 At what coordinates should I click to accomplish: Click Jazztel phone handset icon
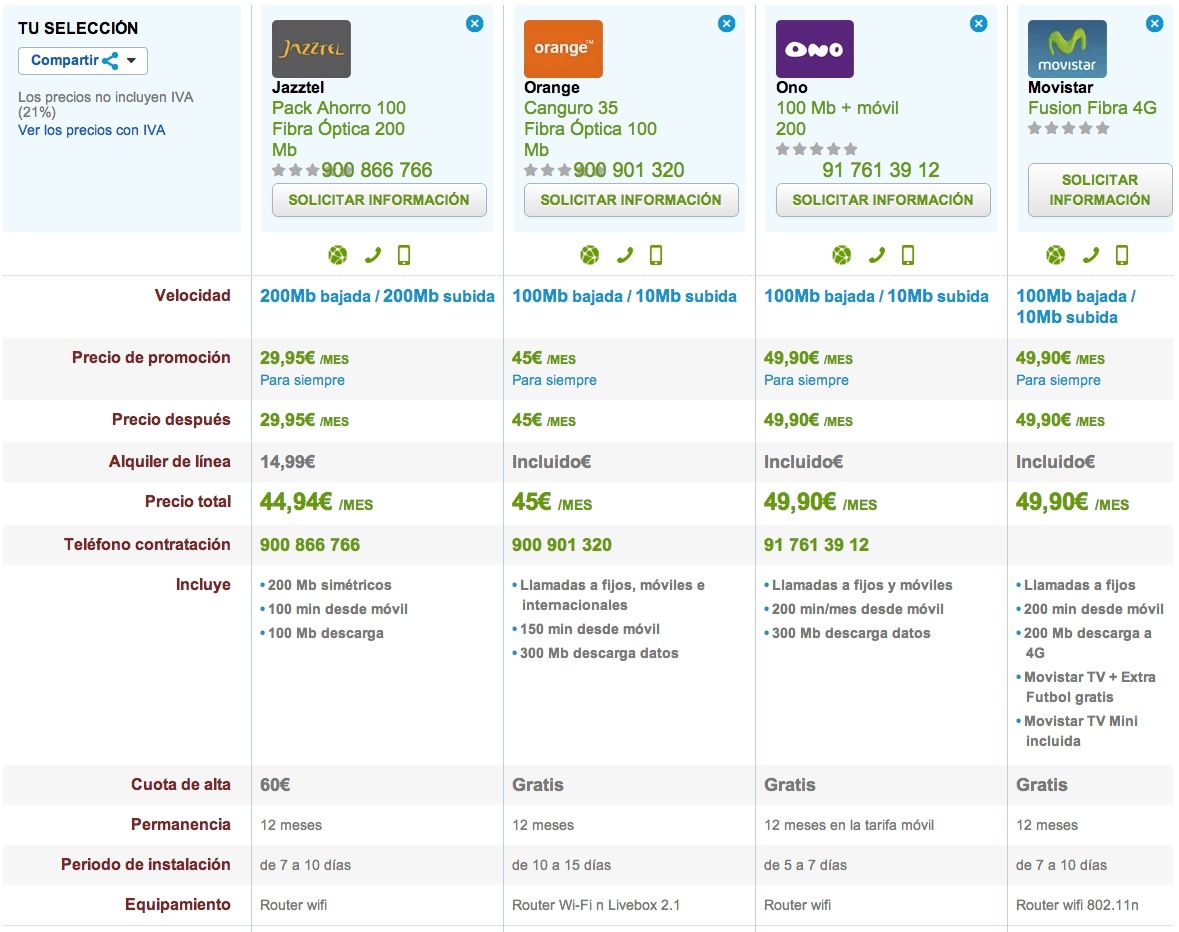pos(373,256)
